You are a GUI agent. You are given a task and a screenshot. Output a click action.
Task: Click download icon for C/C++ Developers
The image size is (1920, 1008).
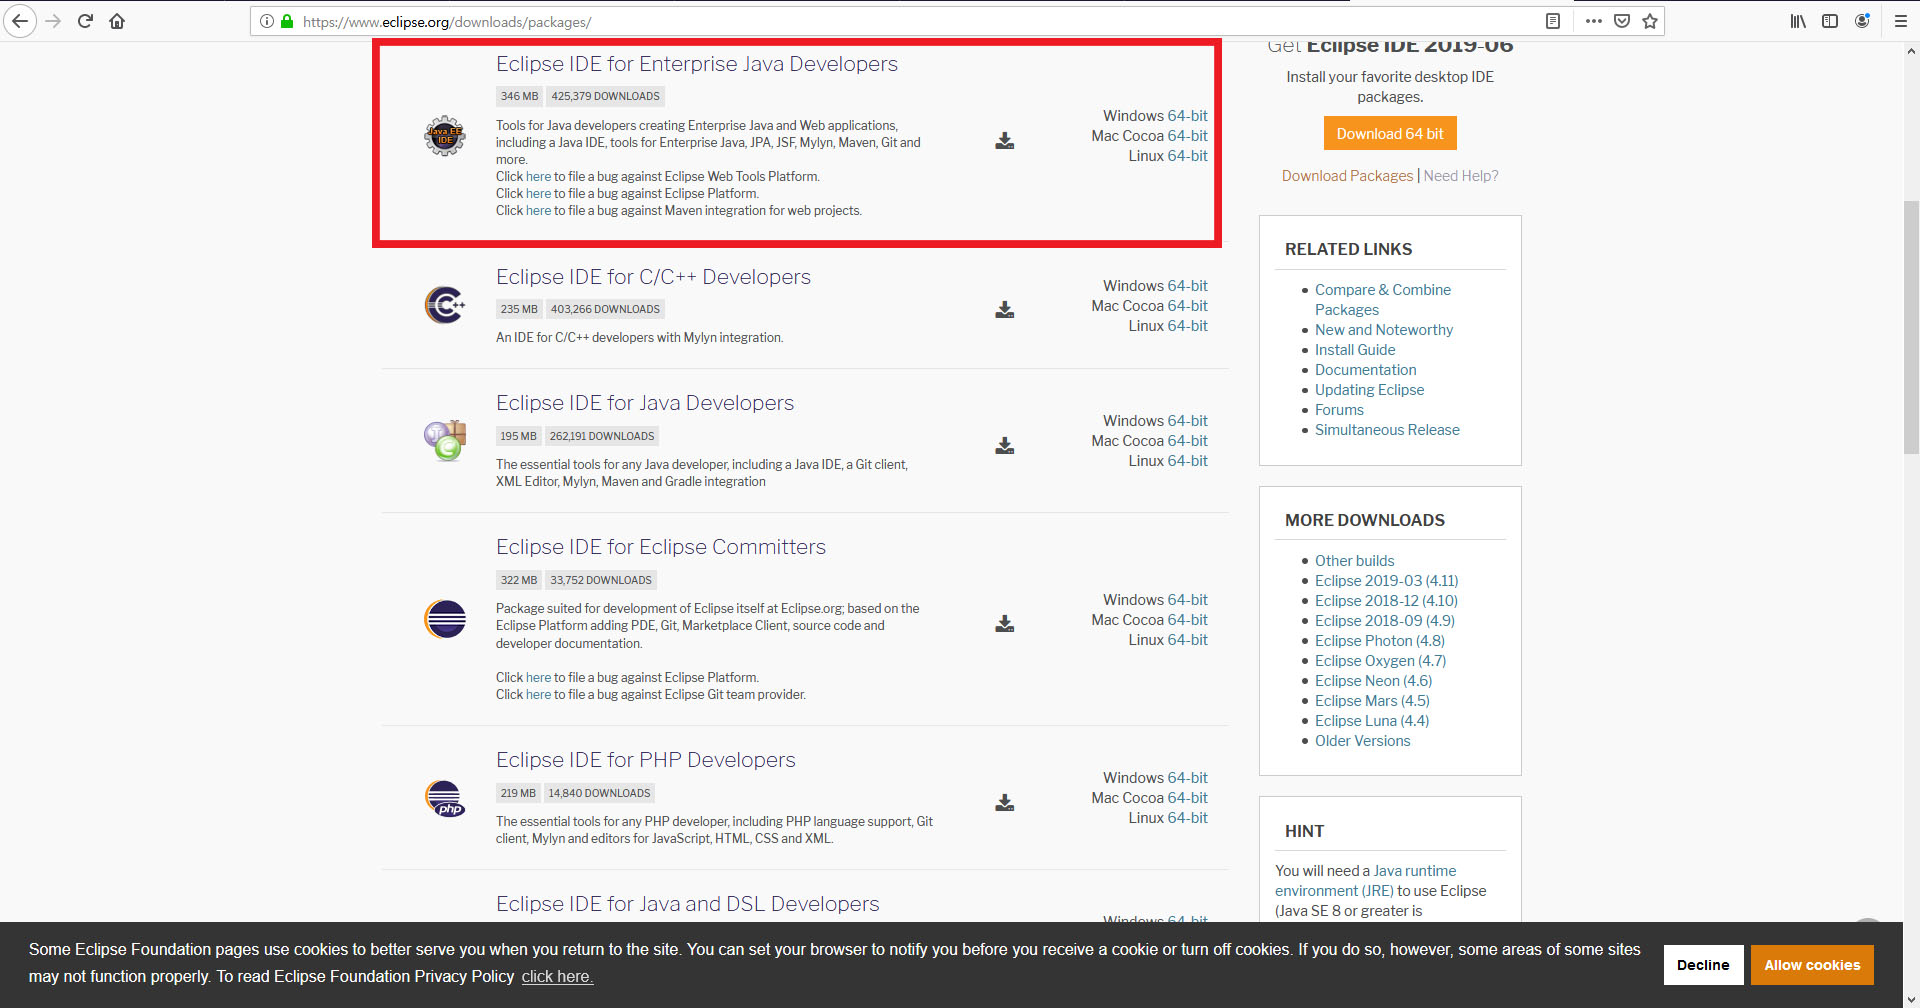1005,310
